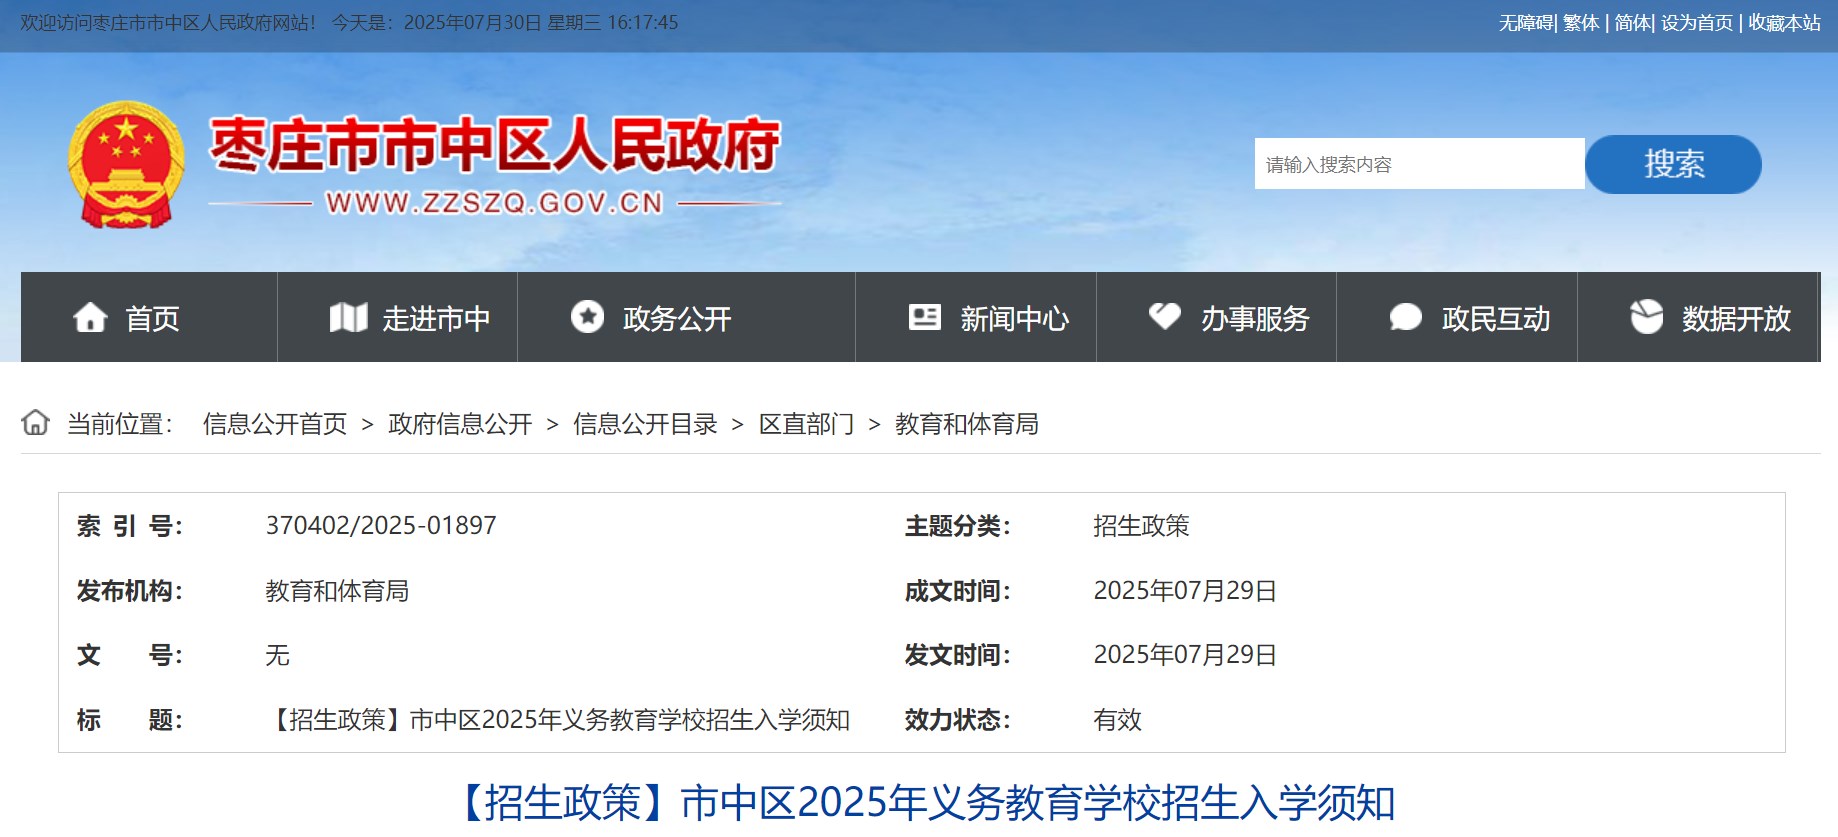Viewport: 1838px width, 837px height.
Task: Focus the 请输入搜索内容 search field
Action: [x=1418, y=164]
